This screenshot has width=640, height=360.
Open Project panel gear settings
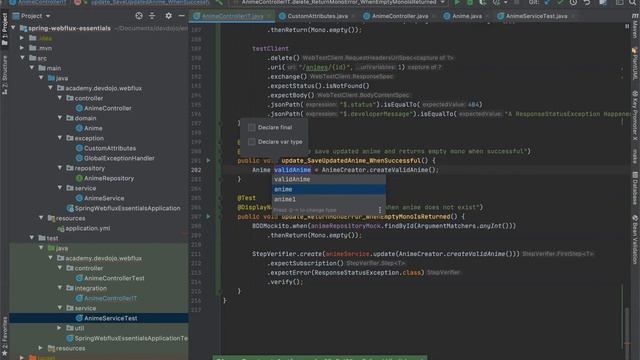(x=168, y=16)
